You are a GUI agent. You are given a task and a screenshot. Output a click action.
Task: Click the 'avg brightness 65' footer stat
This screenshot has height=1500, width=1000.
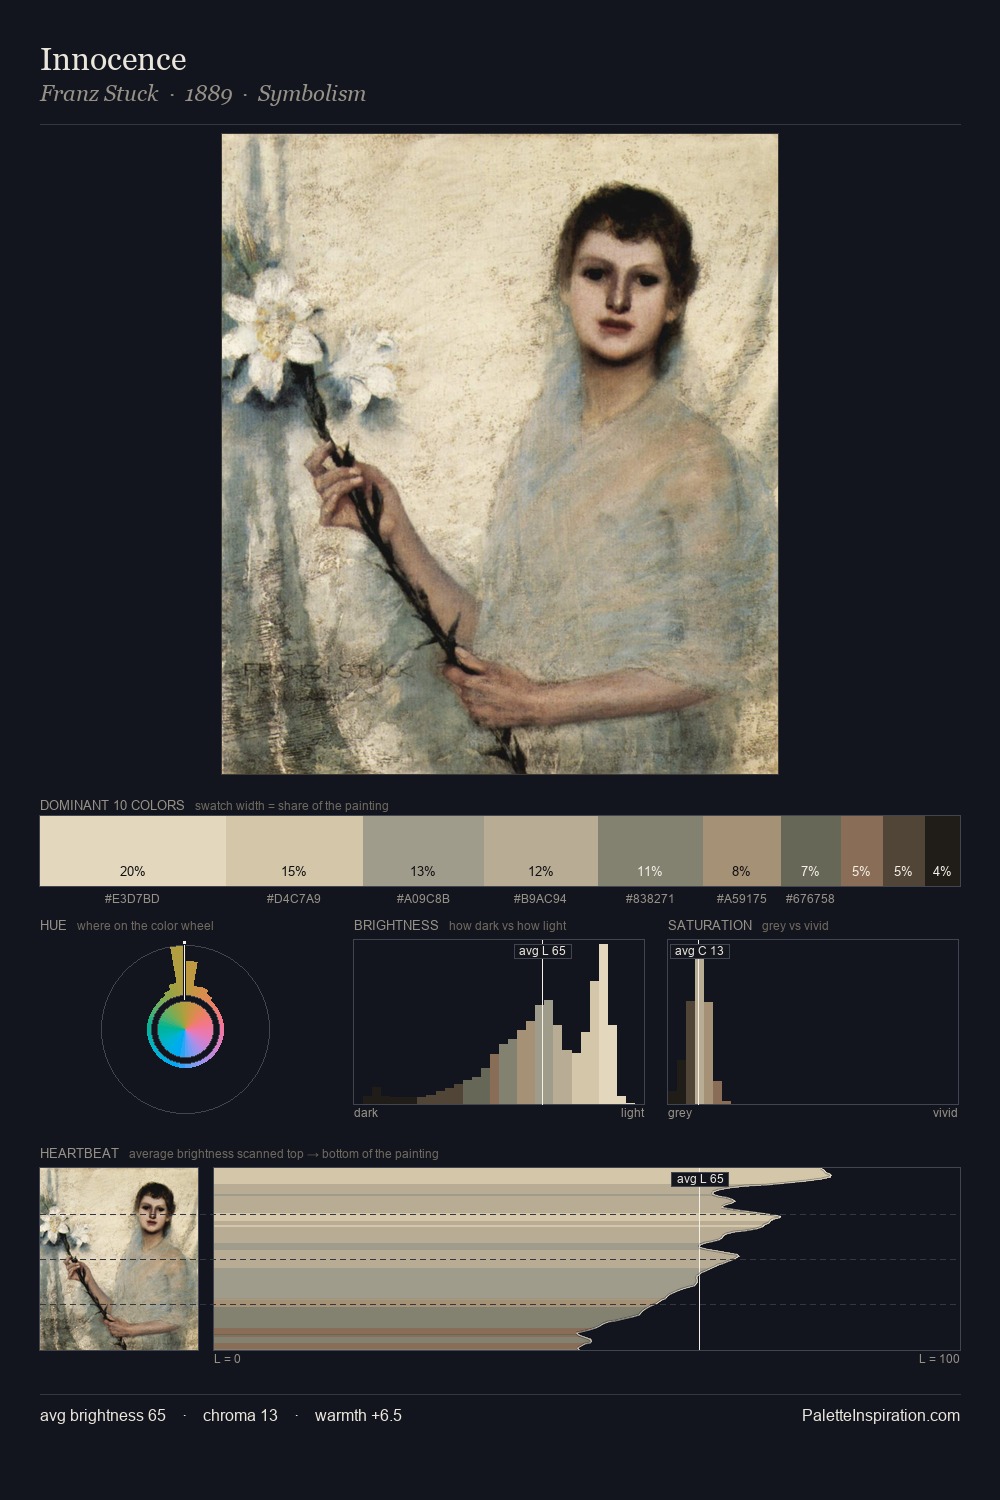[103, 1416]
